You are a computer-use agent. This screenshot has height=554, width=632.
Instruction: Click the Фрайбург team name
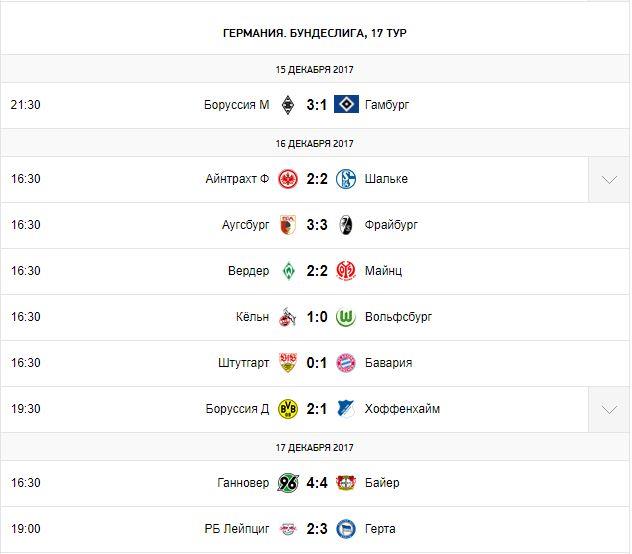pos(393,225)
